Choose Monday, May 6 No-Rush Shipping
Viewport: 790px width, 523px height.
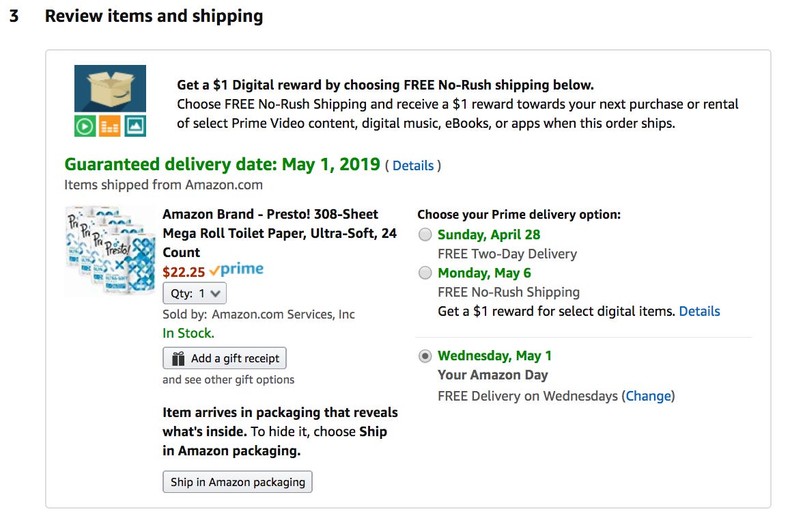click(x=427, y=273)
